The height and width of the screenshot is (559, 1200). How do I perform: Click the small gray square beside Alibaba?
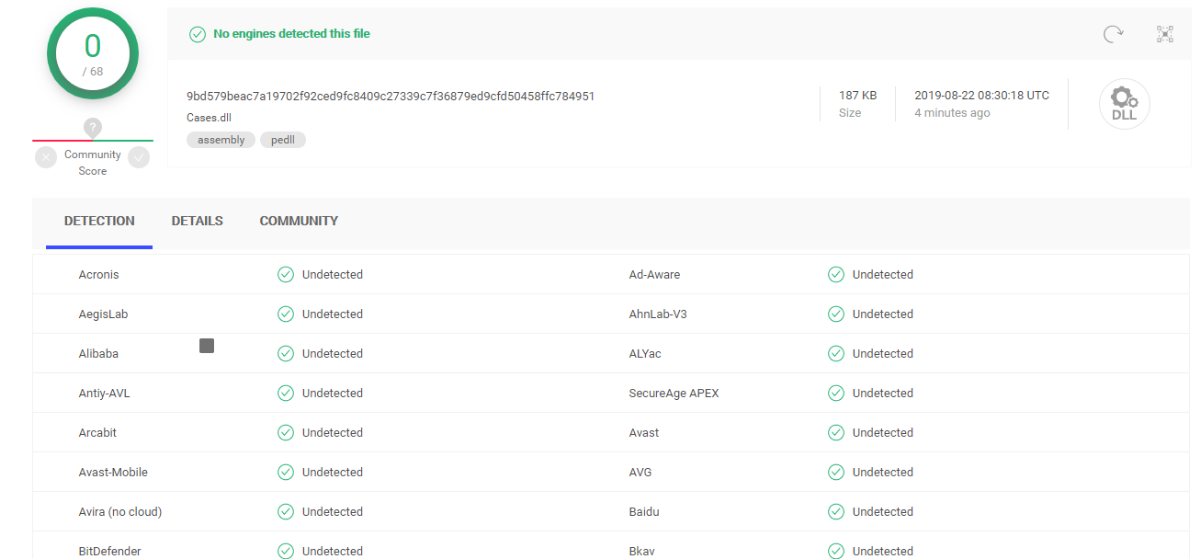pos(207,346)
